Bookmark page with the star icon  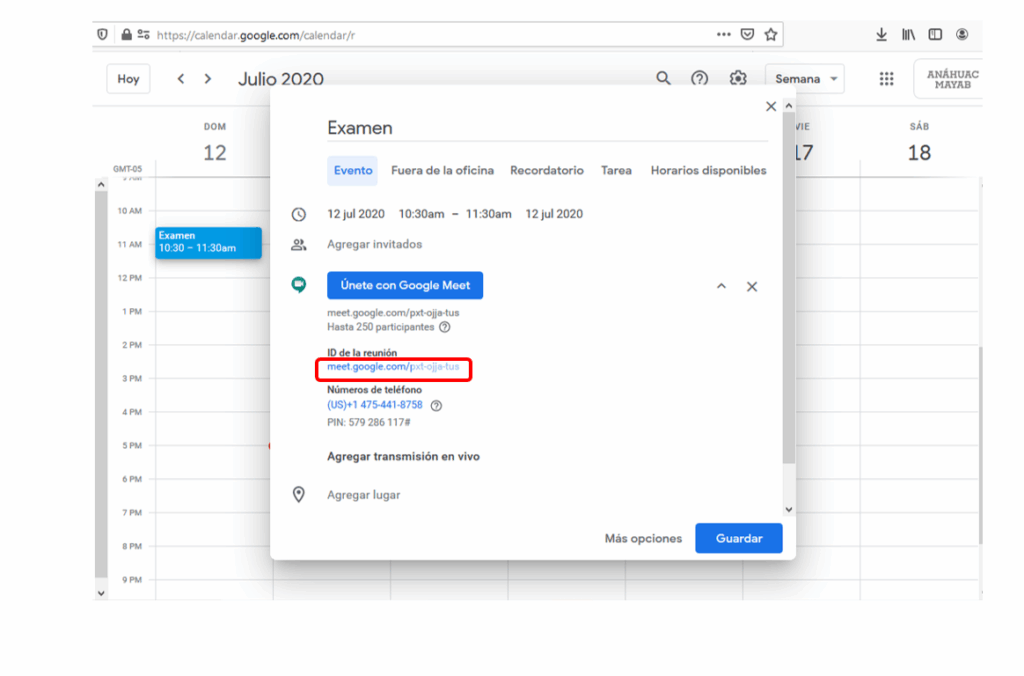pyautogui.click(x=771, y=34)
